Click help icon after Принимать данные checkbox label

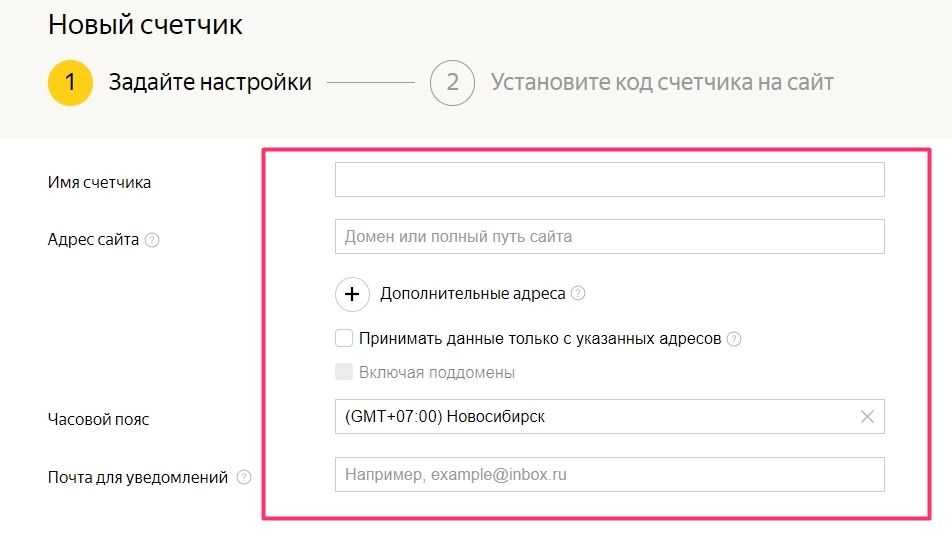point(734,339)
